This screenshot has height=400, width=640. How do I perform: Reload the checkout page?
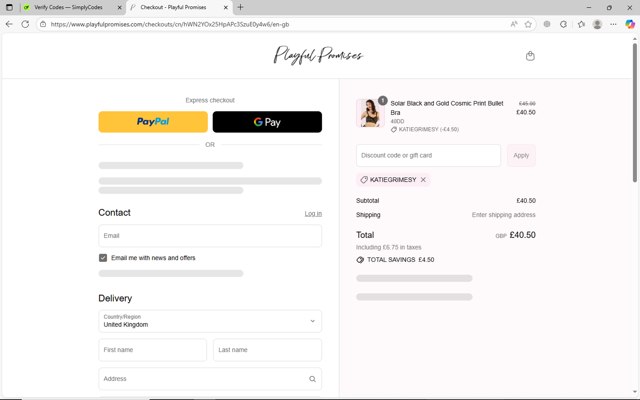click(25, 24)
